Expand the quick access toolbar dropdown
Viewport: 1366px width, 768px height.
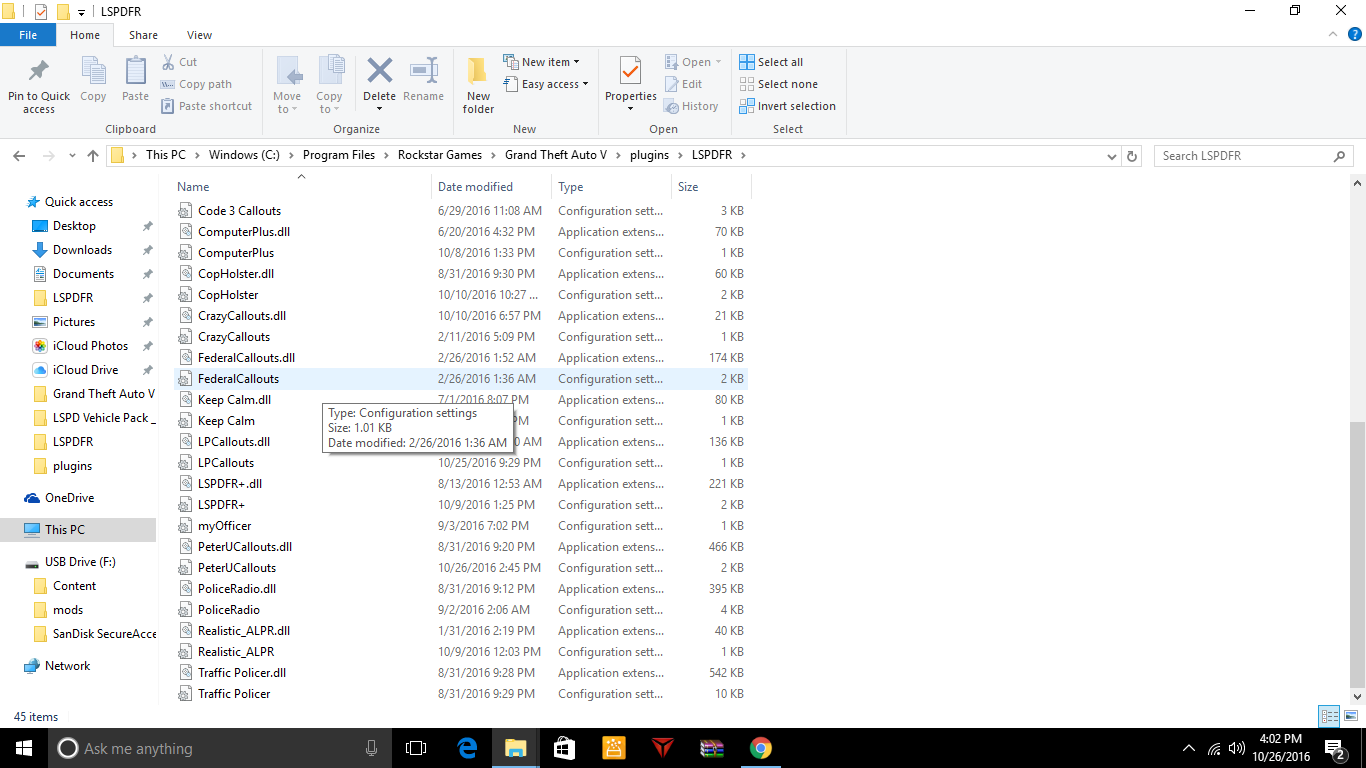[x=81, y=12]
